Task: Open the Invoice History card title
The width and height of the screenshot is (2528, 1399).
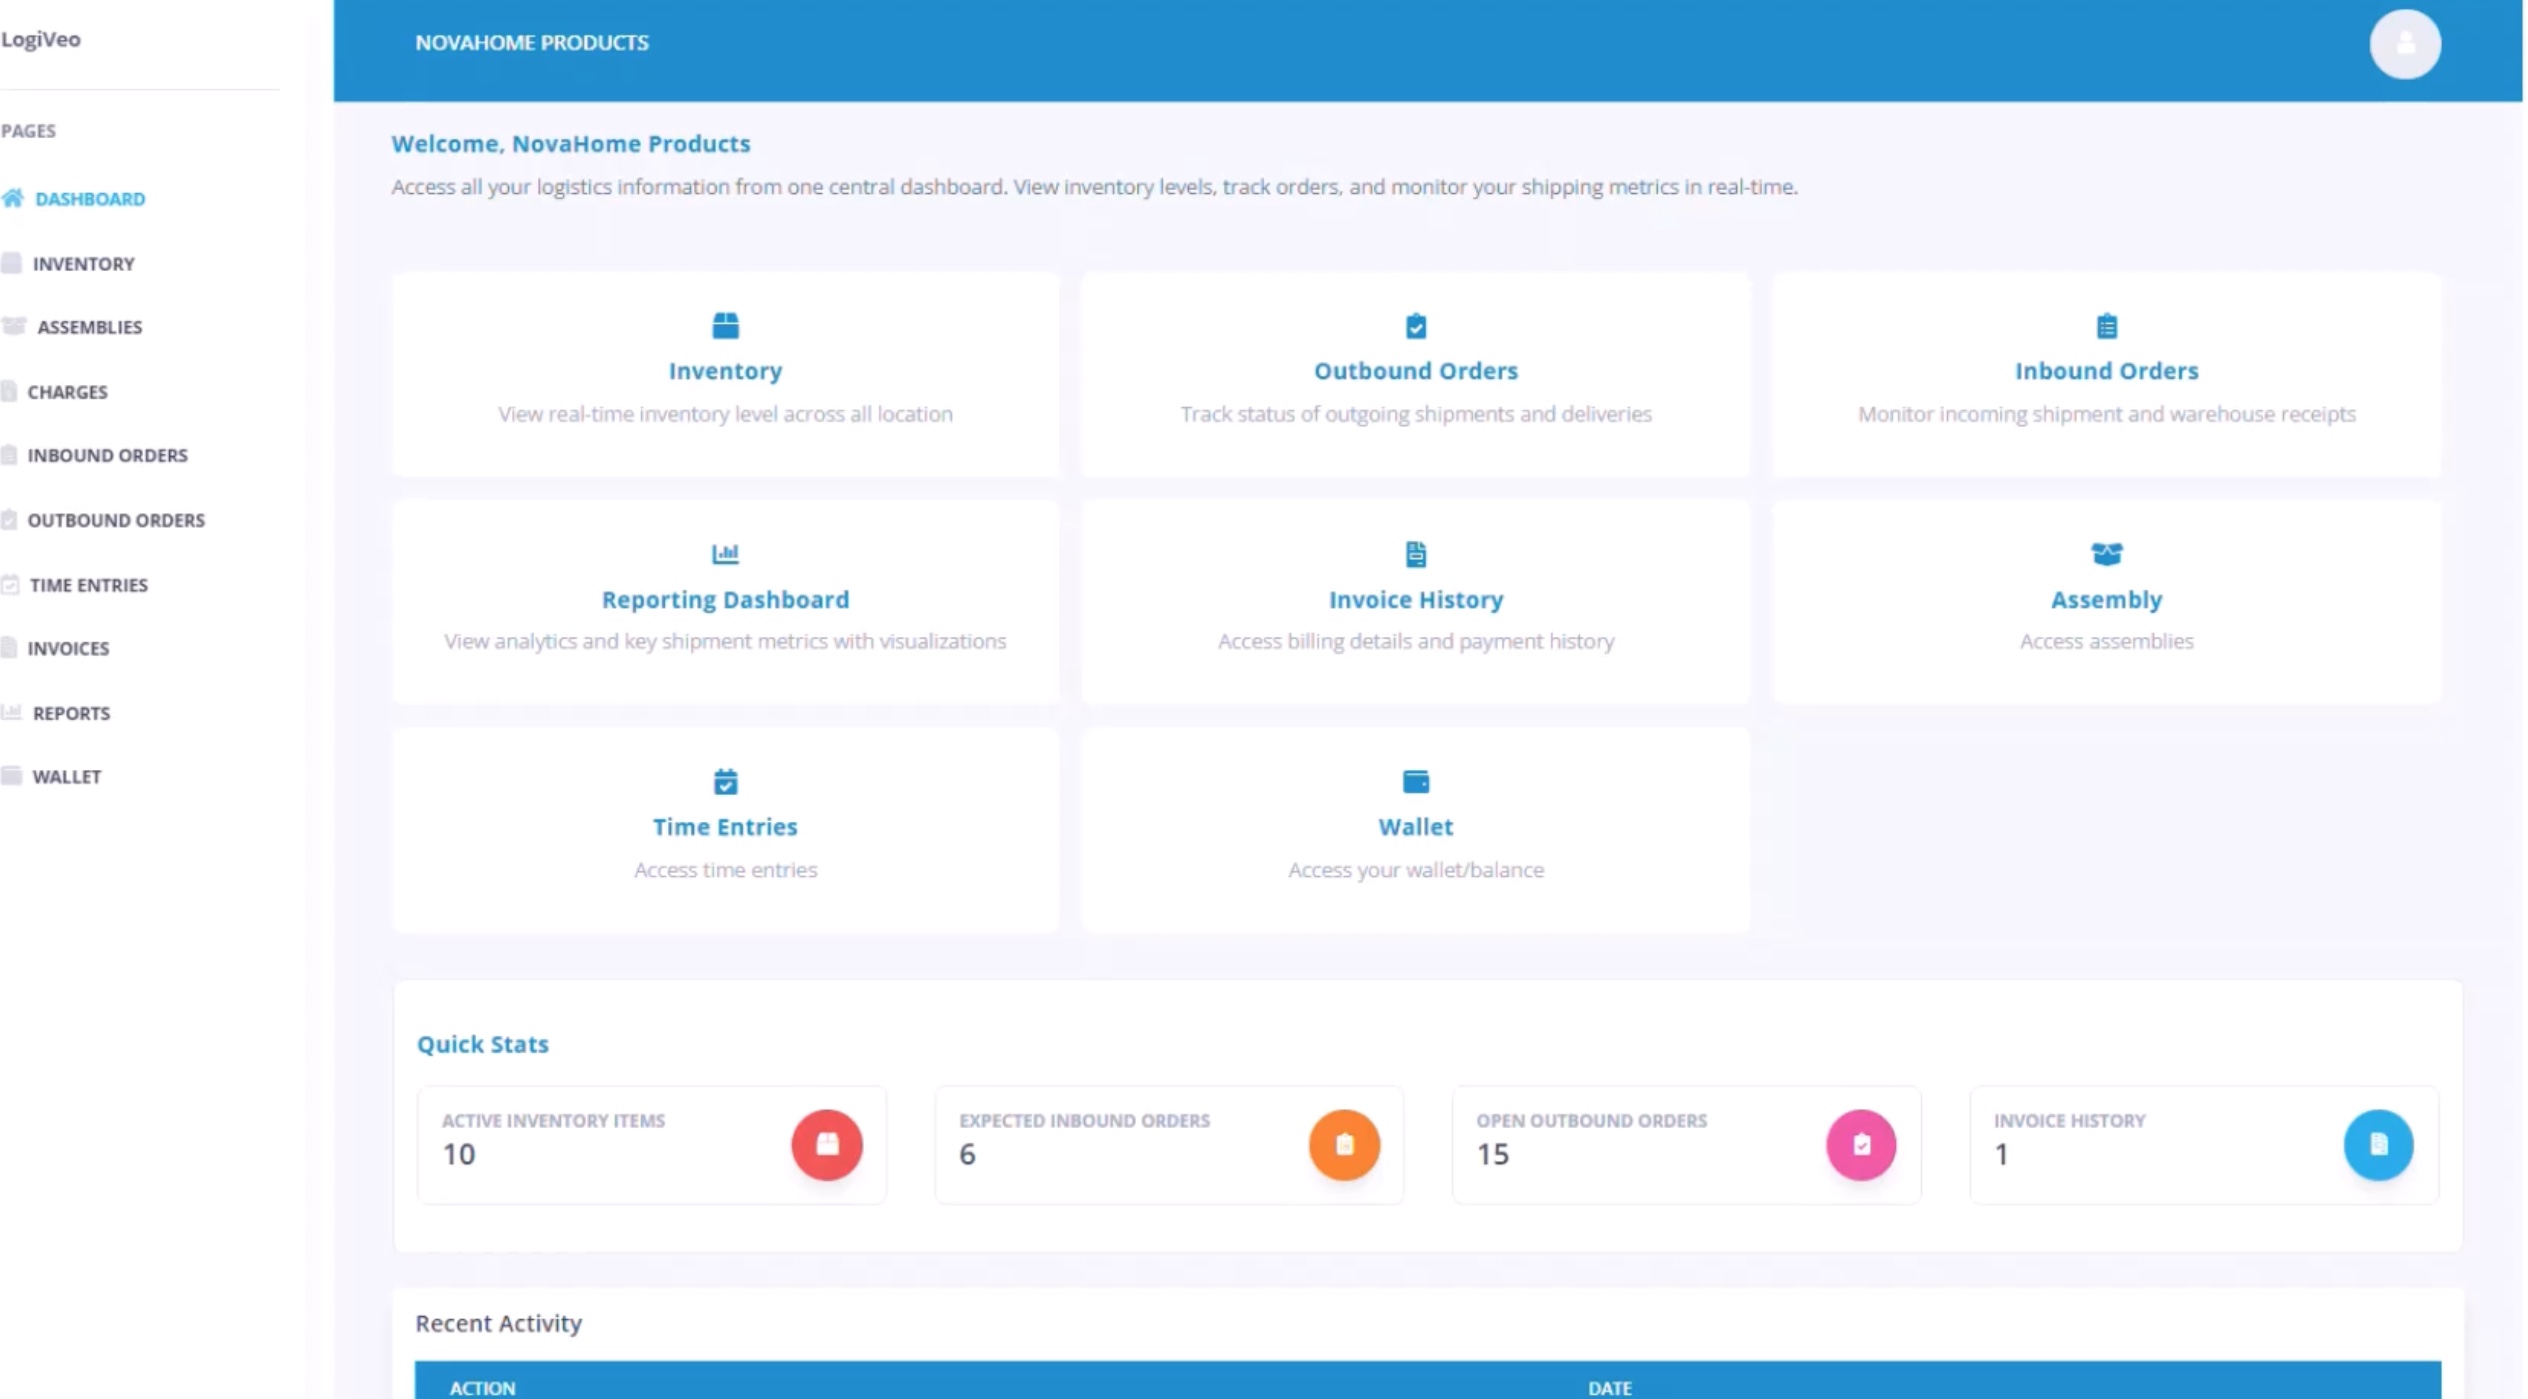Action: tap(1415, 599)
